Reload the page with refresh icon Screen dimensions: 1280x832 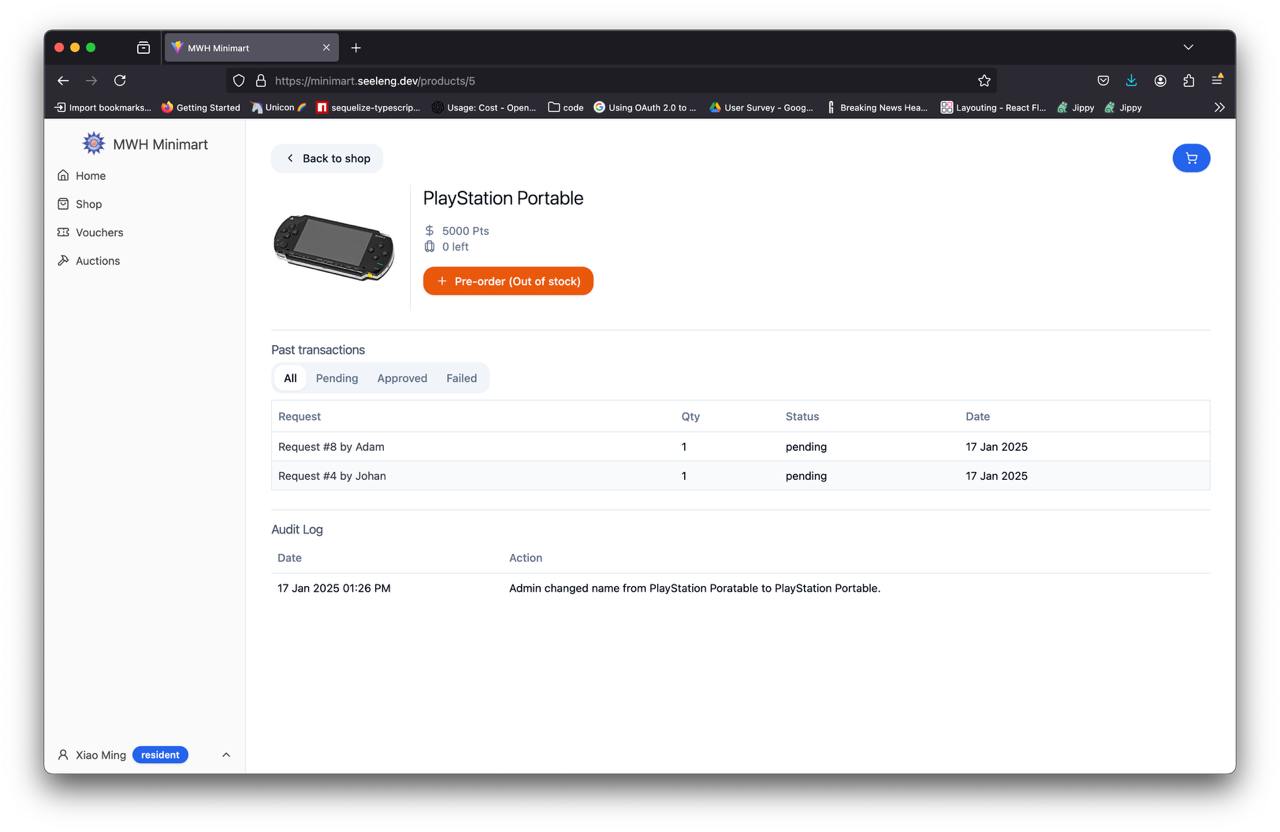[x=120, y=80]
